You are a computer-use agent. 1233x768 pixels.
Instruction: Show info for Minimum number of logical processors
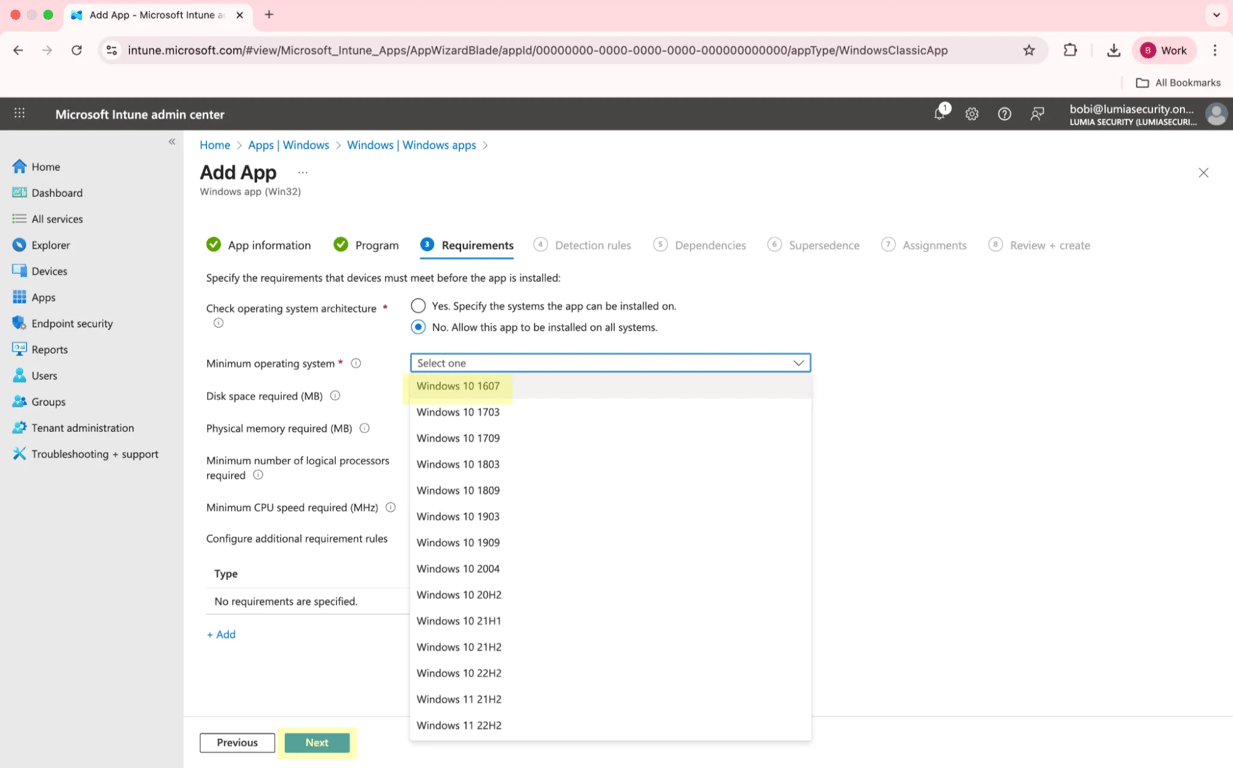coord(258,475)
